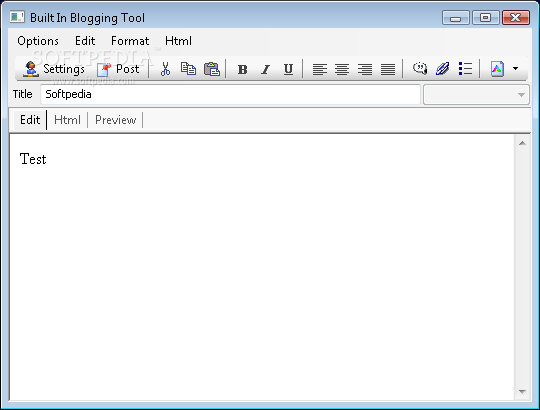Click the application icon in title bar
The image size is (540, 410).
[17, 17]
